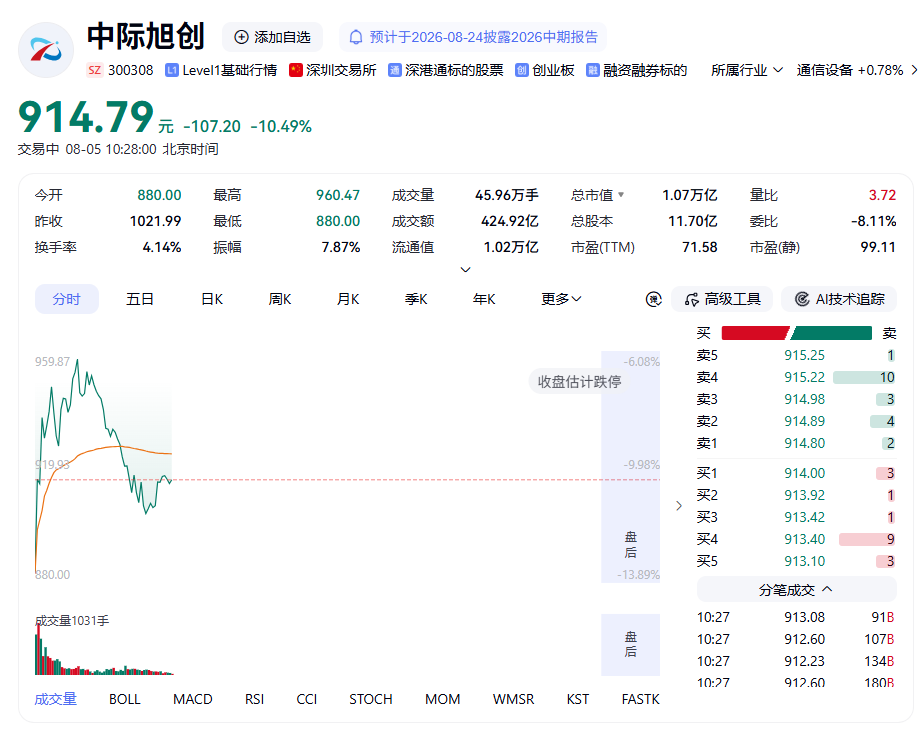Open the 高级工具 advanced tools

click(x=722, y=299)
